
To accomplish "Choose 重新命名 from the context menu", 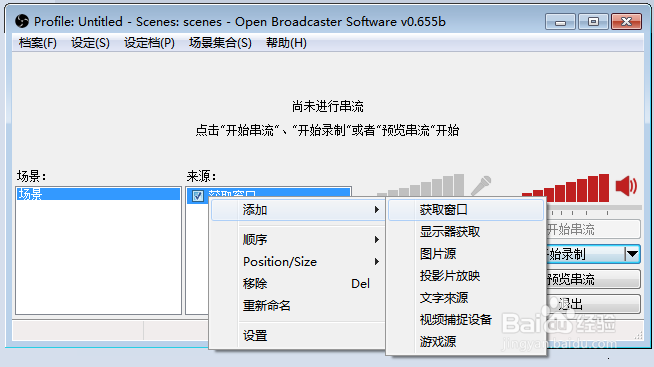I will click(298, 306).
